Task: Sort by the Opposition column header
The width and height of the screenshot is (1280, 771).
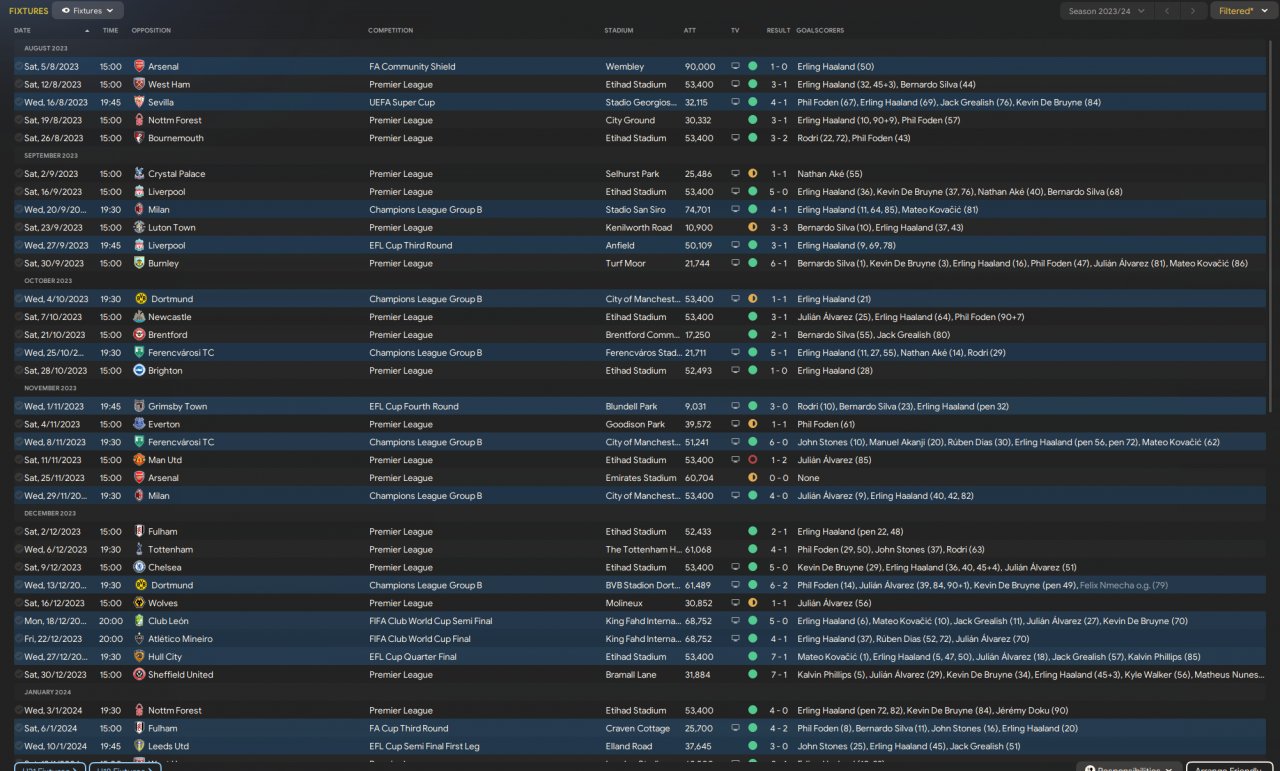Action: click(151, 30)
